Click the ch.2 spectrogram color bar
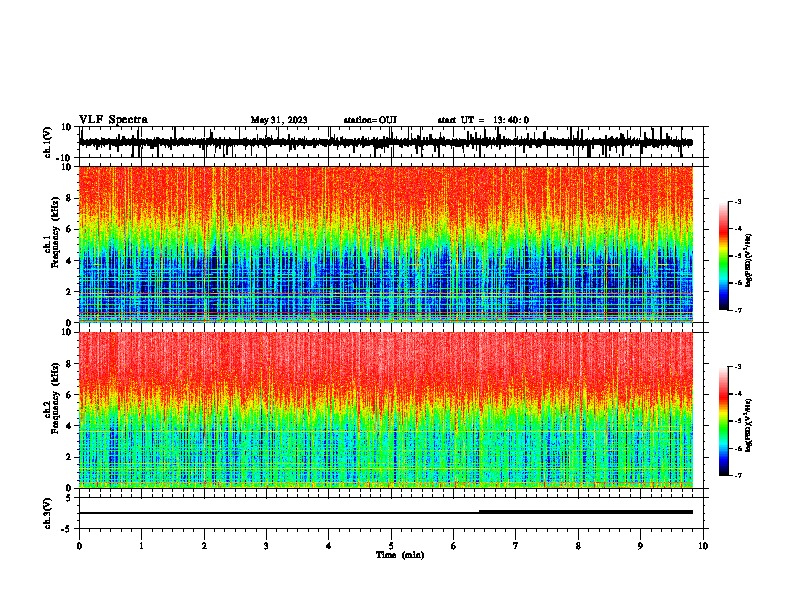792x612 pixels. [x=724, y=421]
